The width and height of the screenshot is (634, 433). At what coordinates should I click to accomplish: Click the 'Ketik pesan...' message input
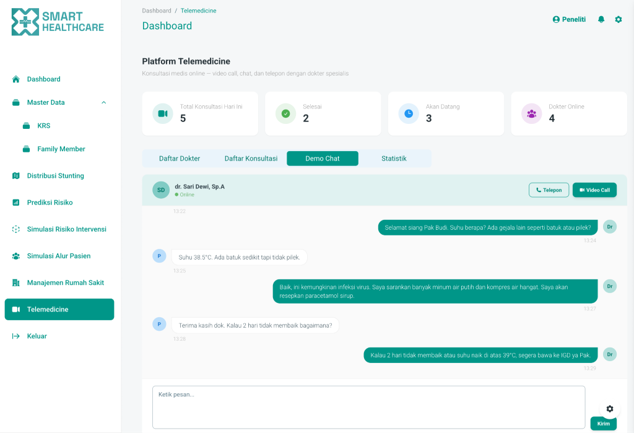click(x=369, y=407)
